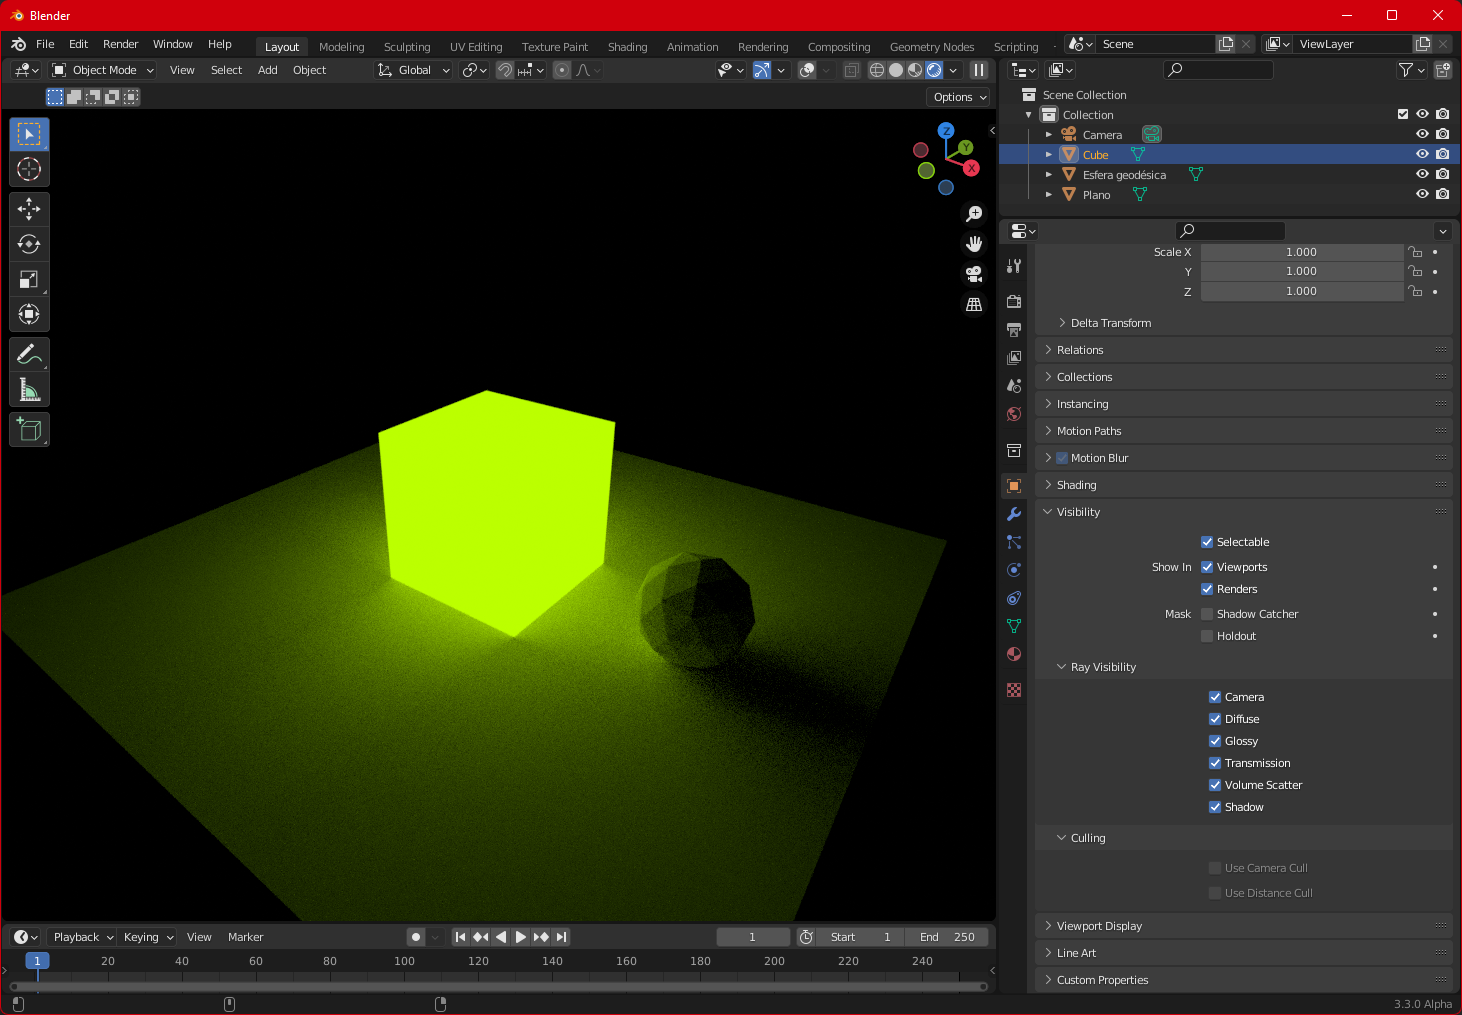Choose the Move tool
Viewport: 1462px width, 1015px height.
(x=29, y=209)
